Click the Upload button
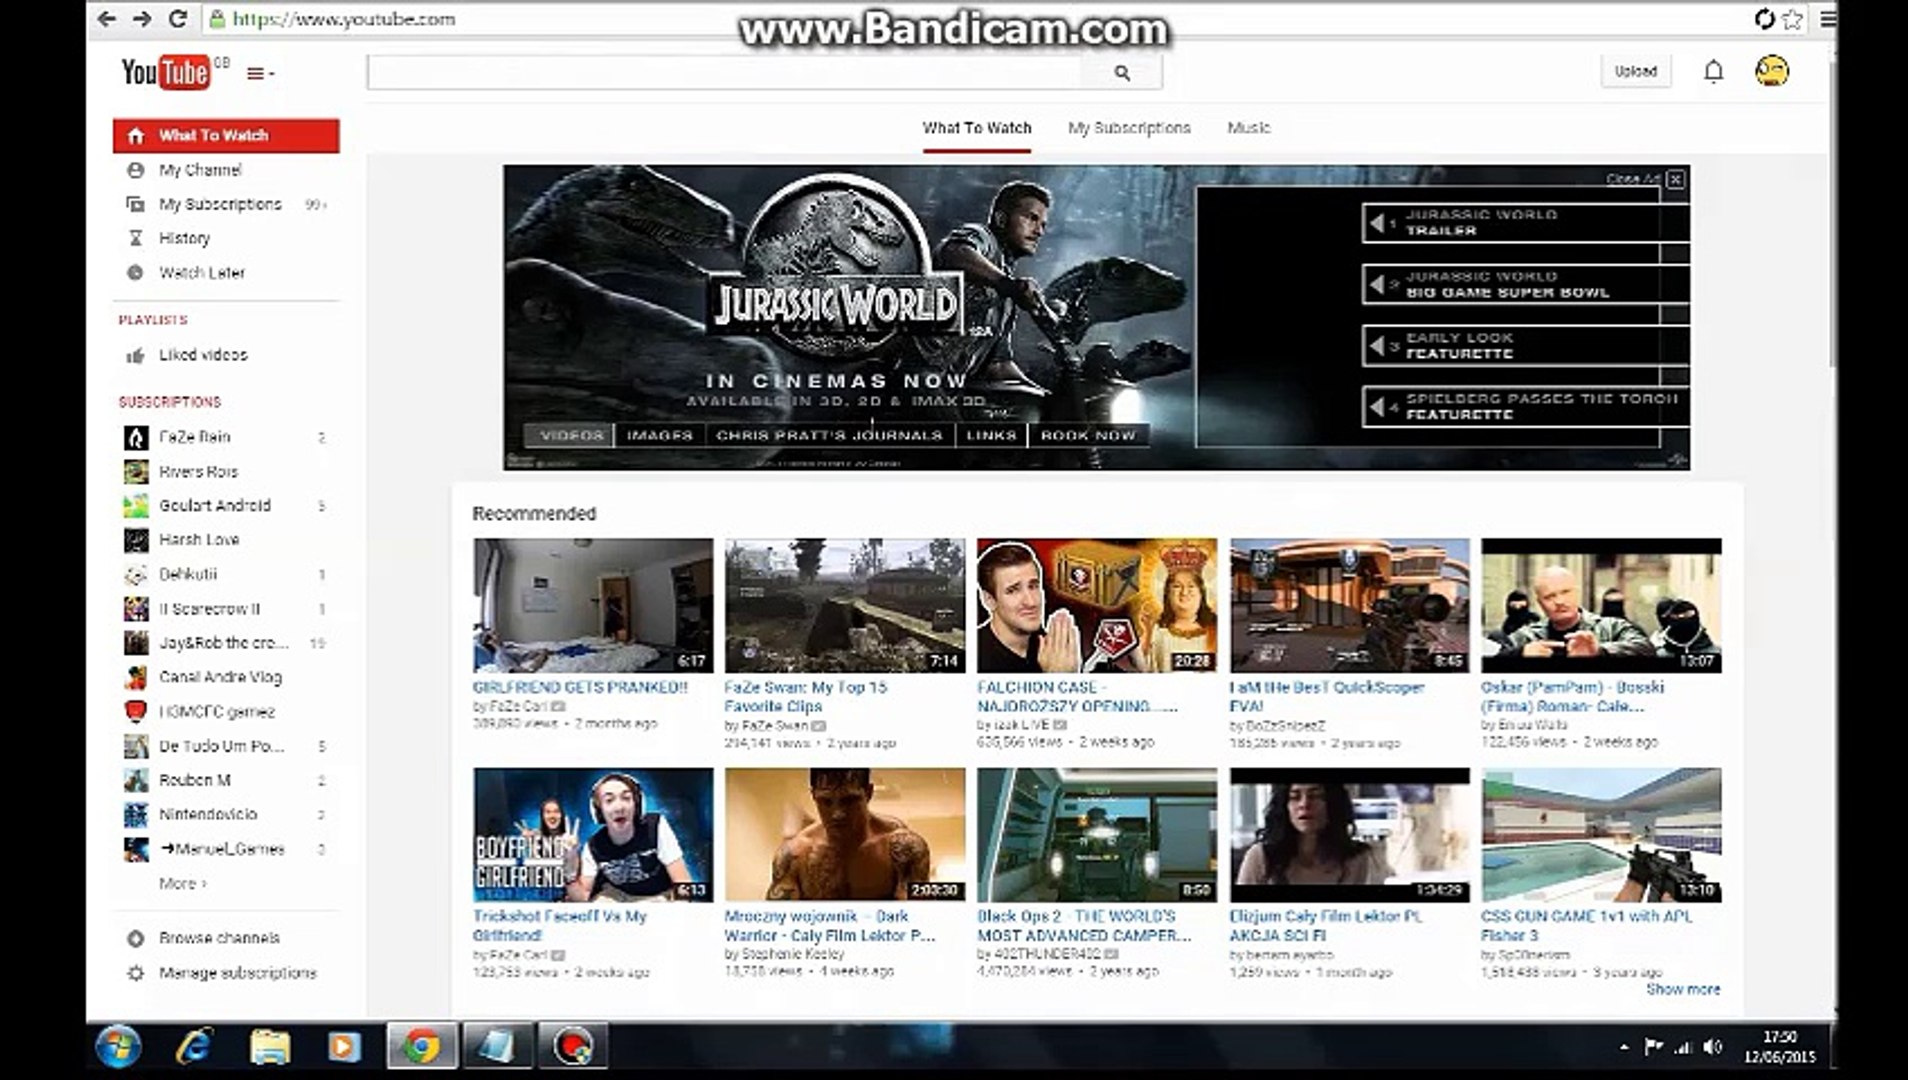1908x1080 pixels. coord(1634,71)
